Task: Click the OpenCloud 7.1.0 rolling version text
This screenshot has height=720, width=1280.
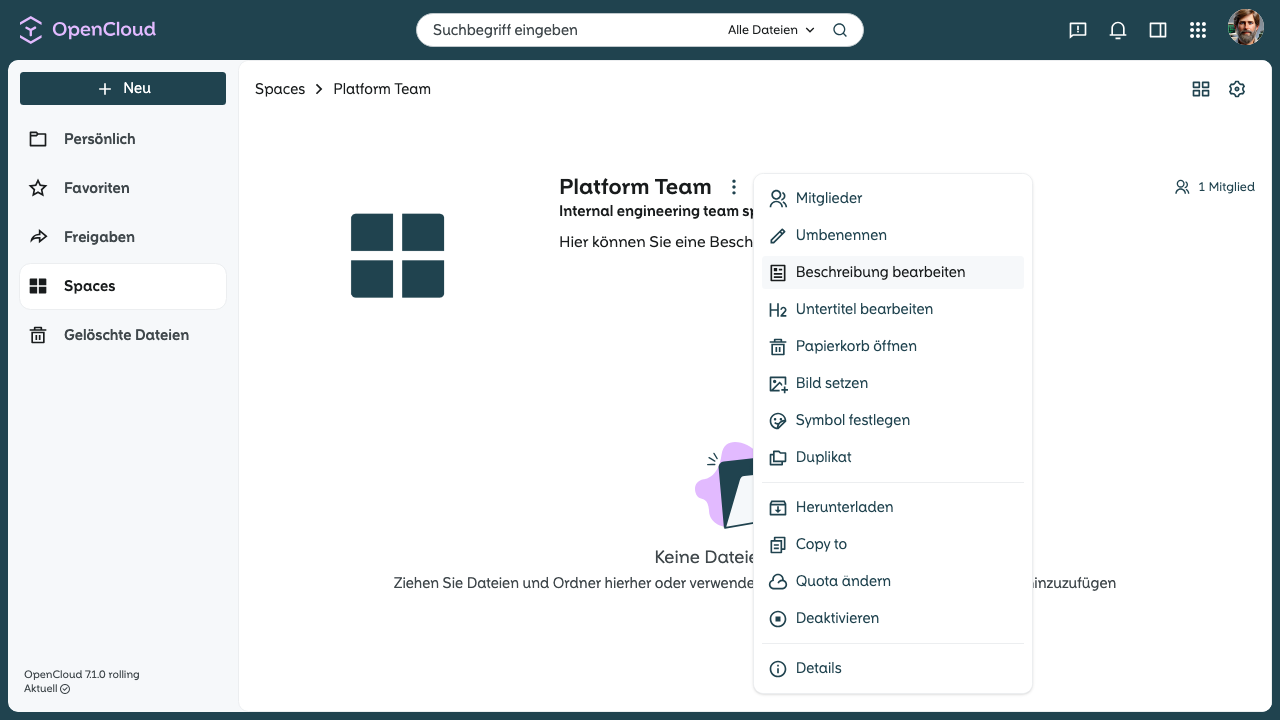Action: tap(82, 674)
